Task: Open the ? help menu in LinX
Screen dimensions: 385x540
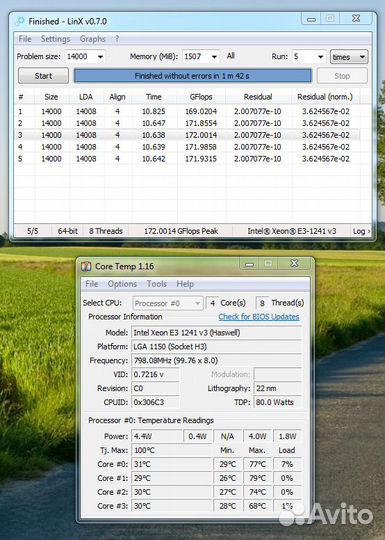Action: tap(117, 39)
